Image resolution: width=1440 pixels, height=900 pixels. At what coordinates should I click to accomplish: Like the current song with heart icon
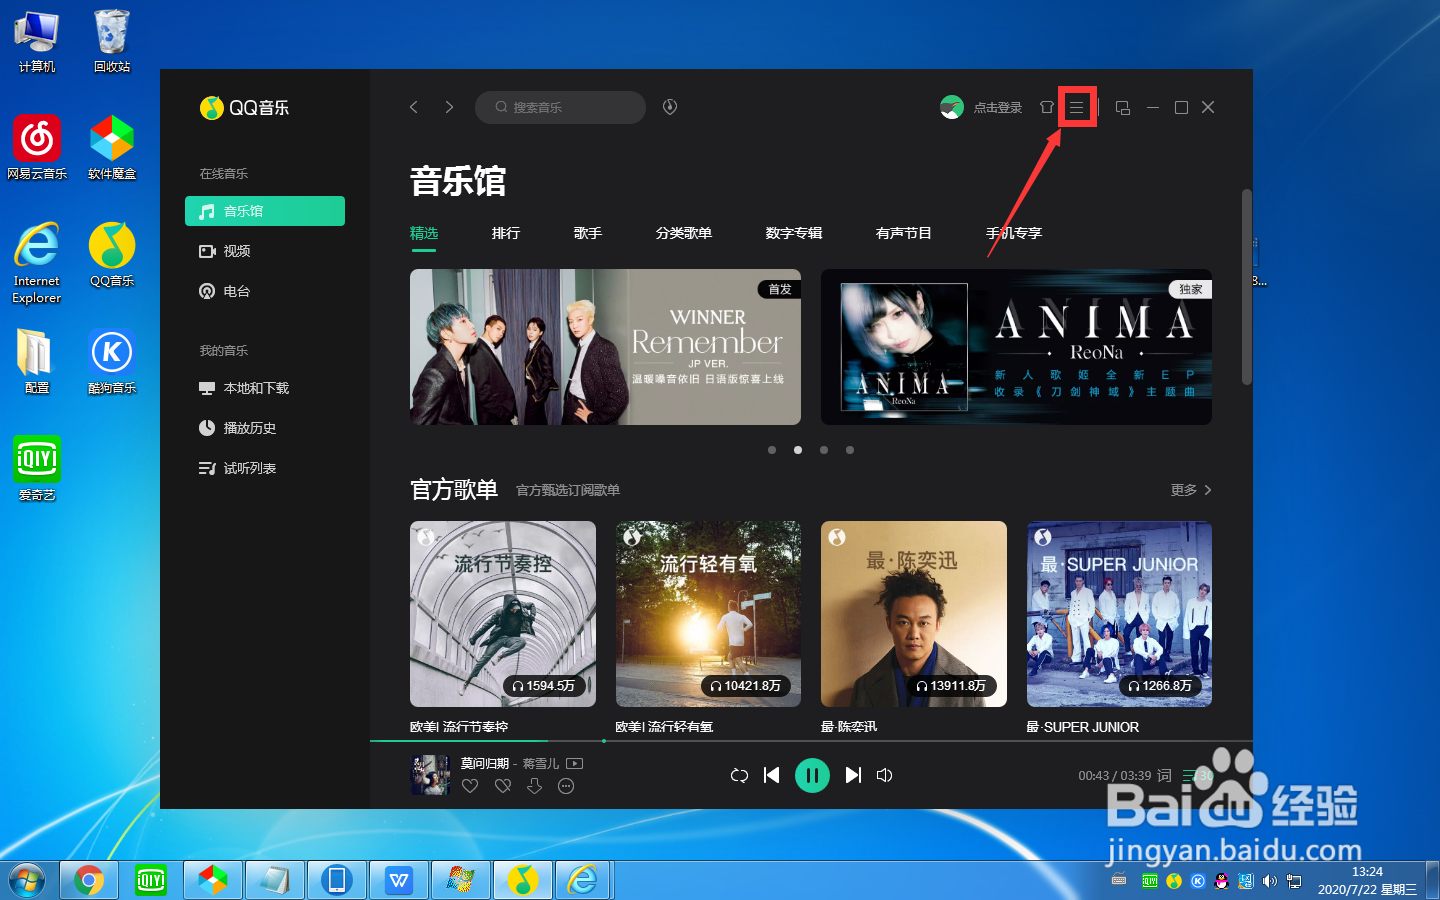click(x=470, y=786)
